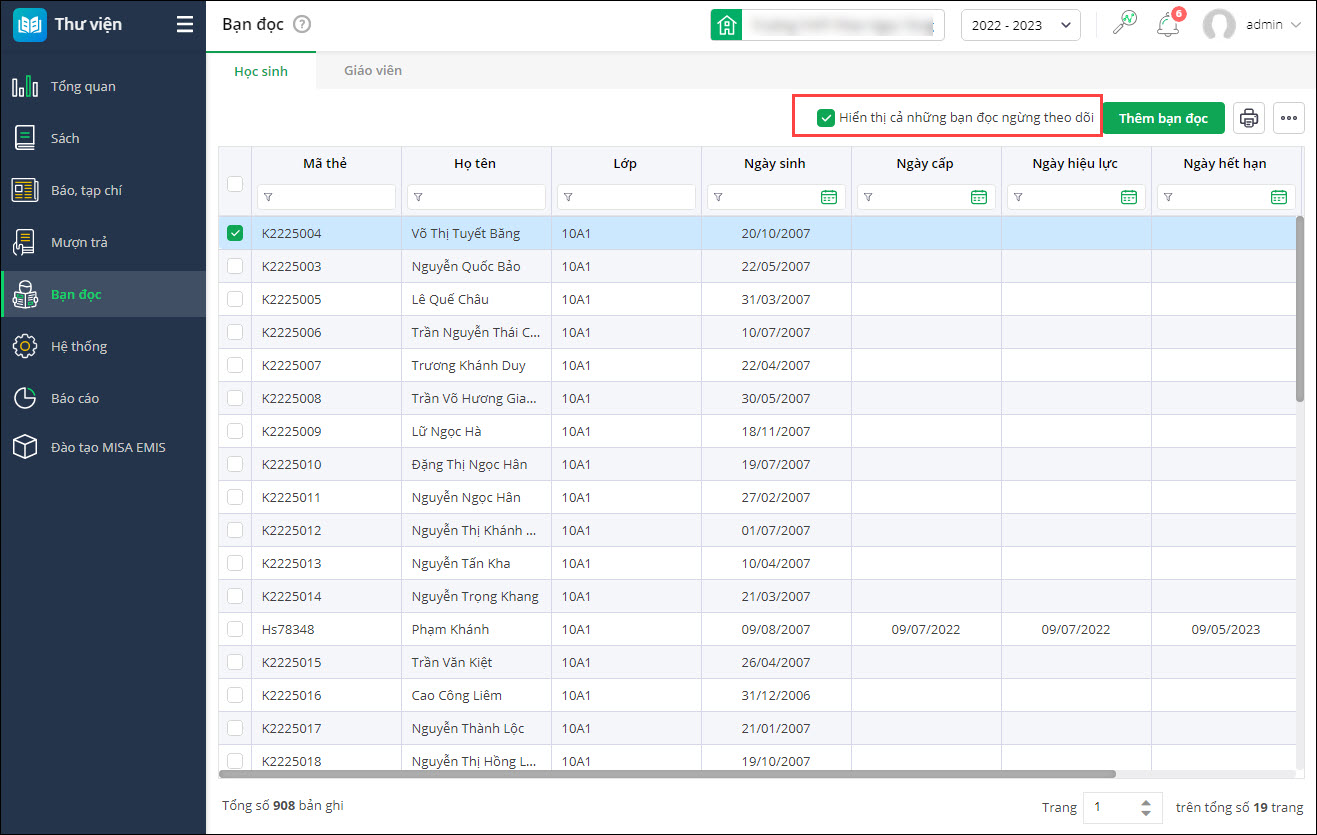1317x835 pixels.
Task: Click the horizontal scrollbar below the table
Action: [666, 774]
